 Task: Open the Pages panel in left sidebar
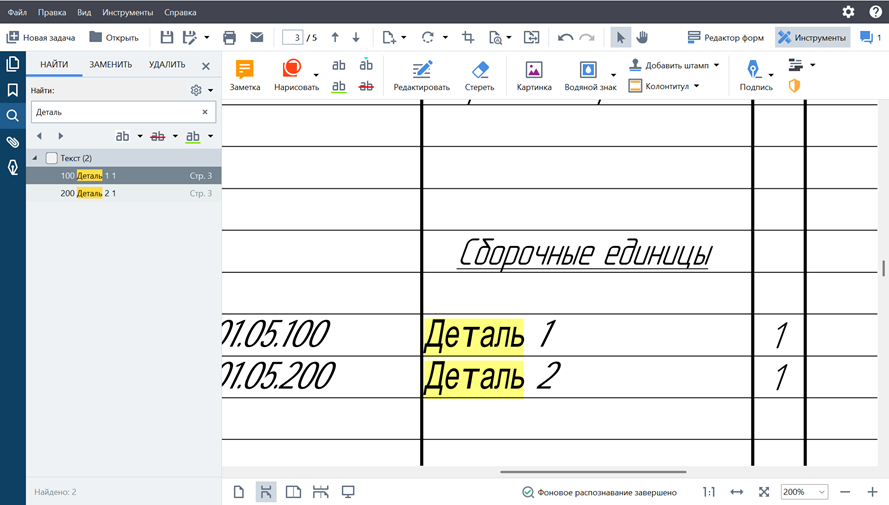12,64
